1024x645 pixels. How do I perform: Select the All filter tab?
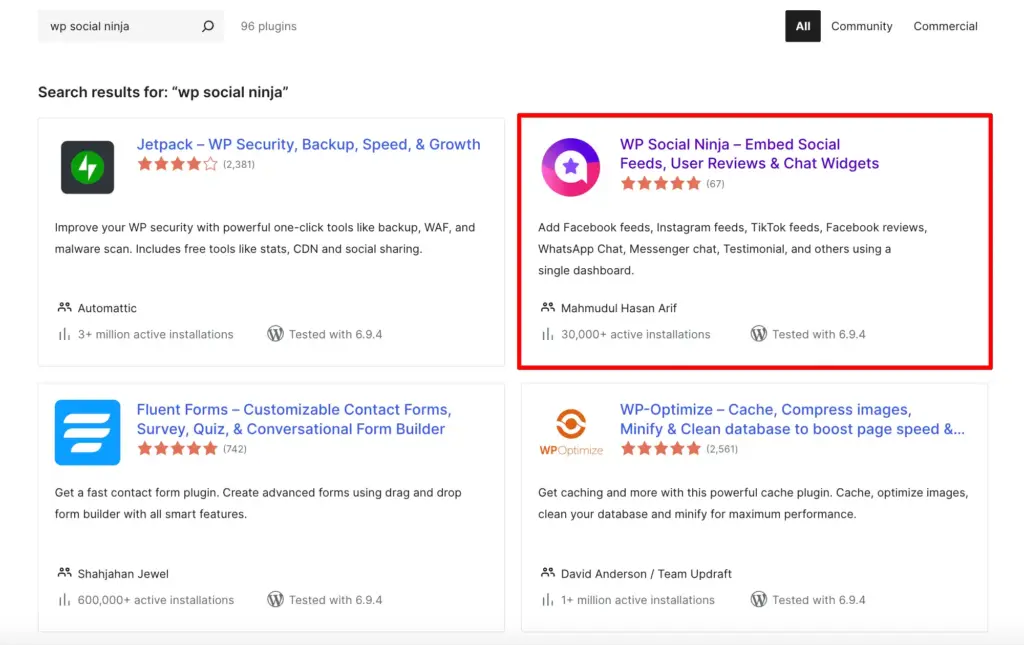coord(802,25)
